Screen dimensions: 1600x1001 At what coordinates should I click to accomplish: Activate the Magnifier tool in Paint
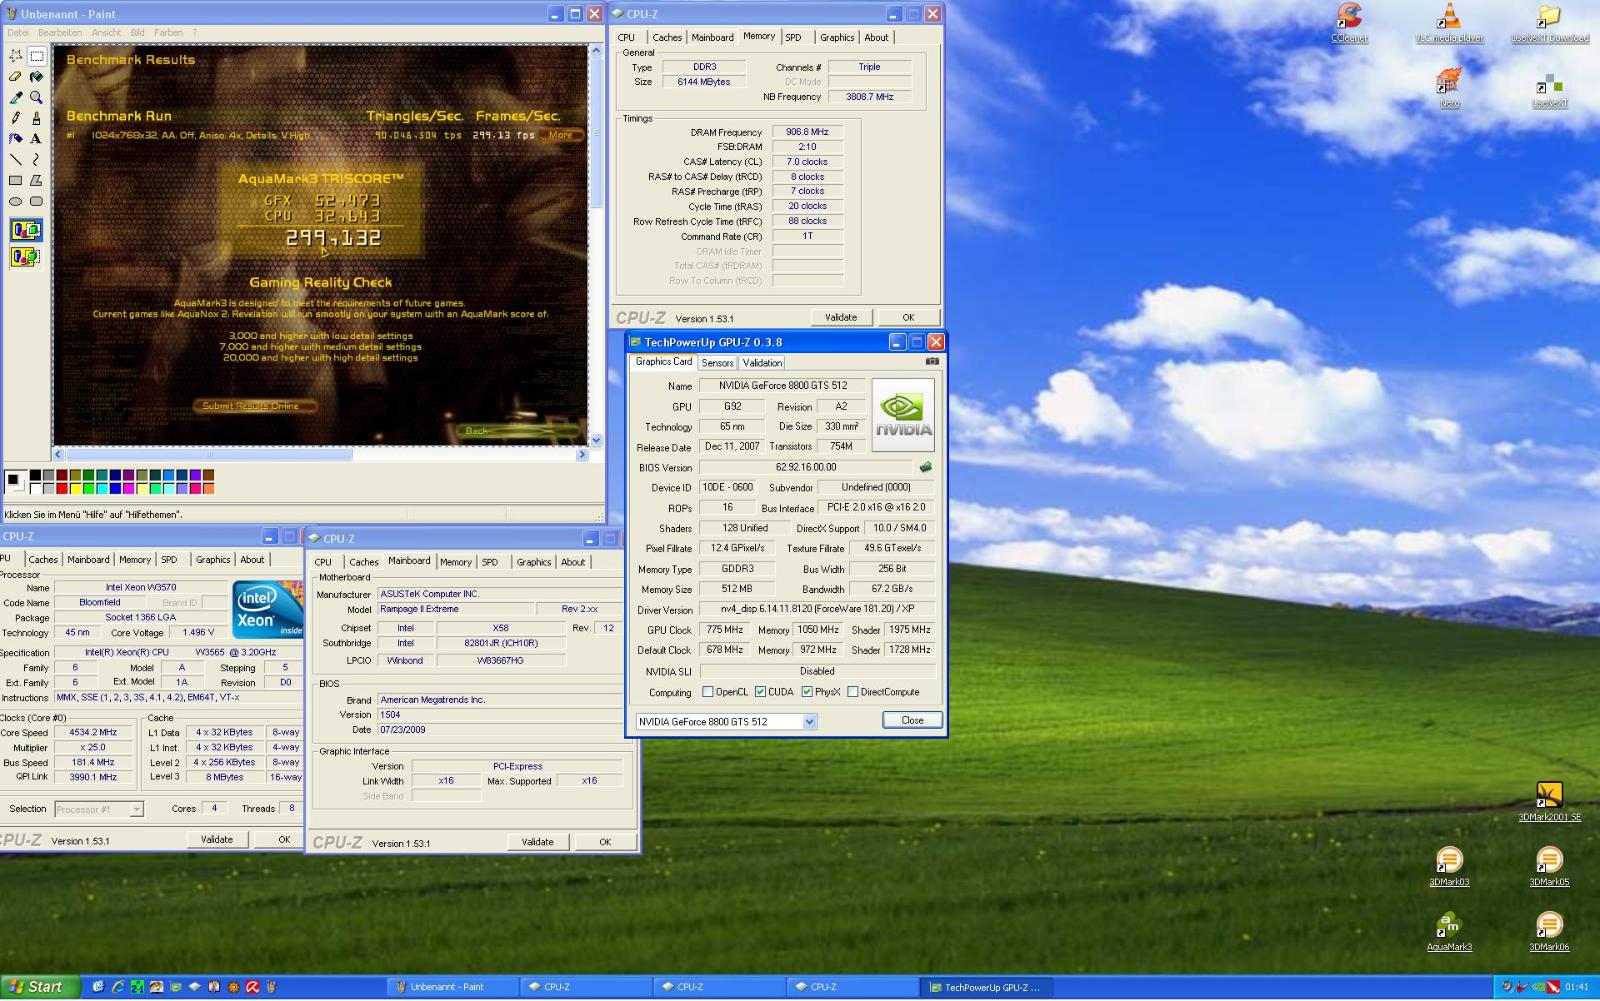tap(36, 98)
